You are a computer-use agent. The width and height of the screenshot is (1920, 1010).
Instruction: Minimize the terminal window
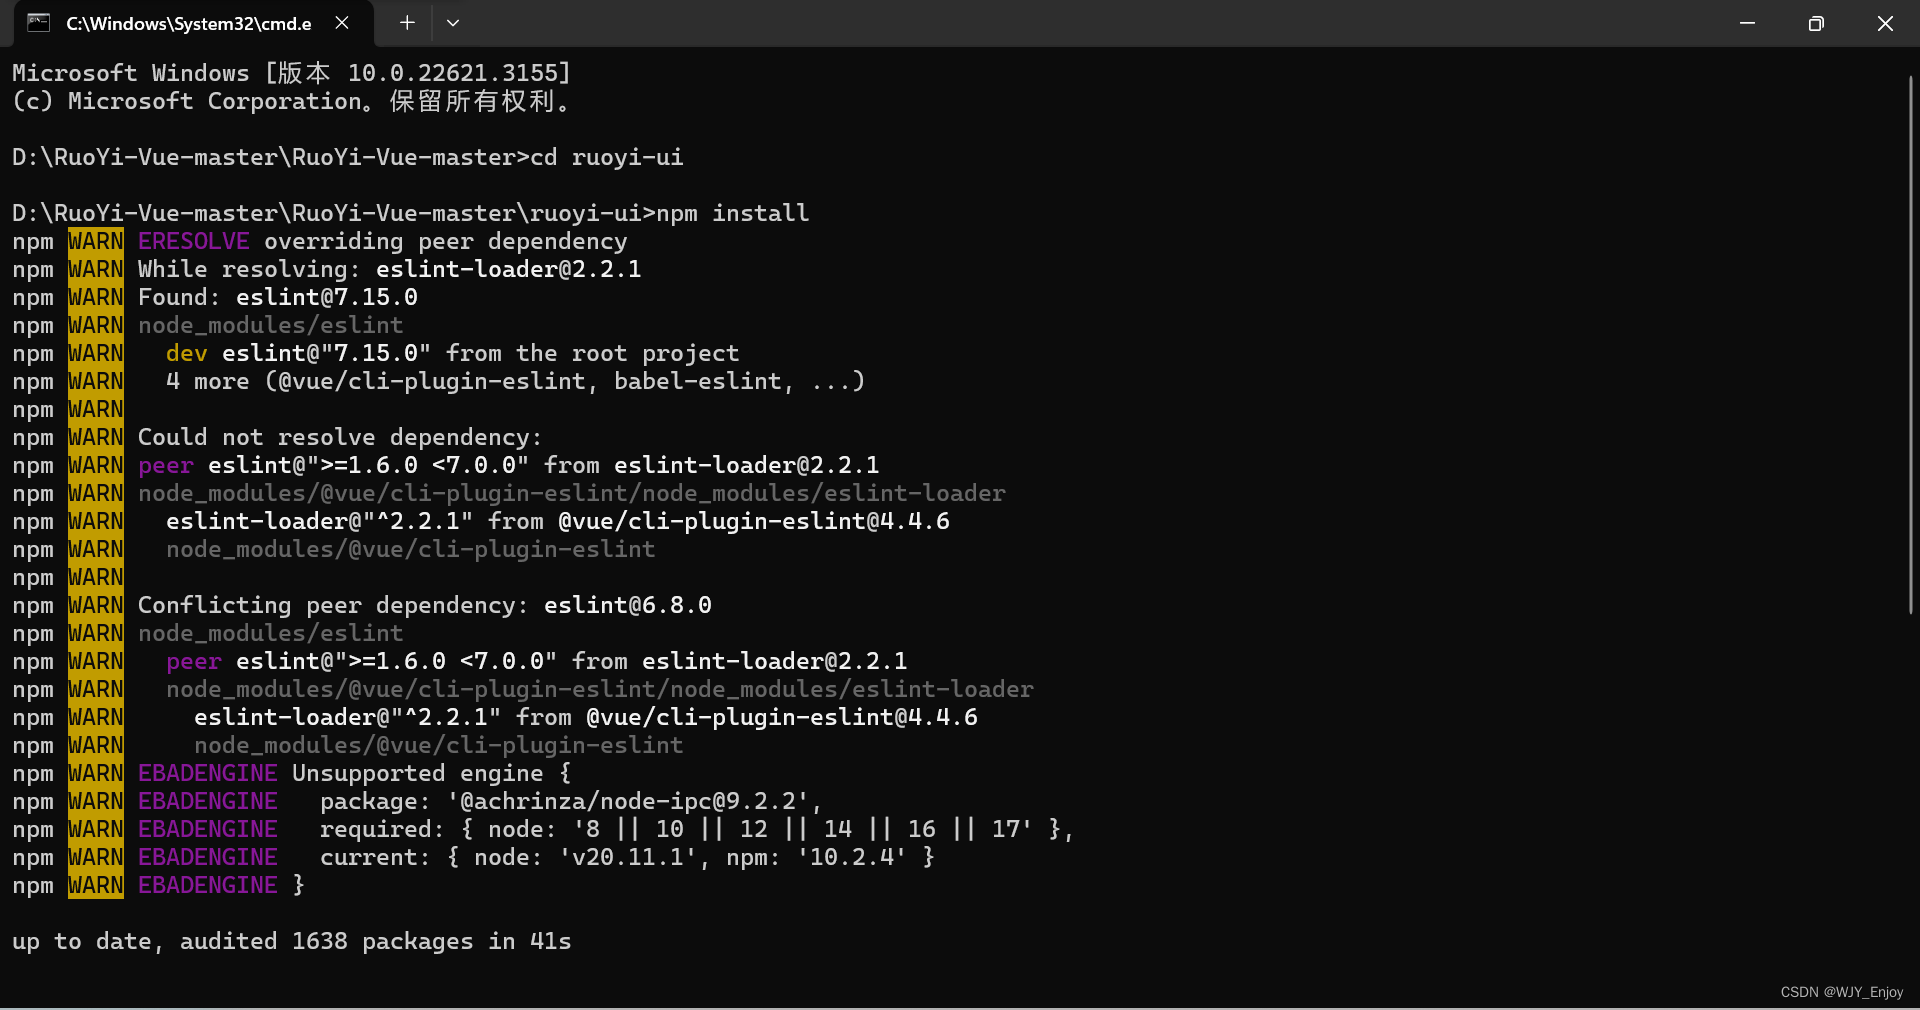pos(1747,23)
